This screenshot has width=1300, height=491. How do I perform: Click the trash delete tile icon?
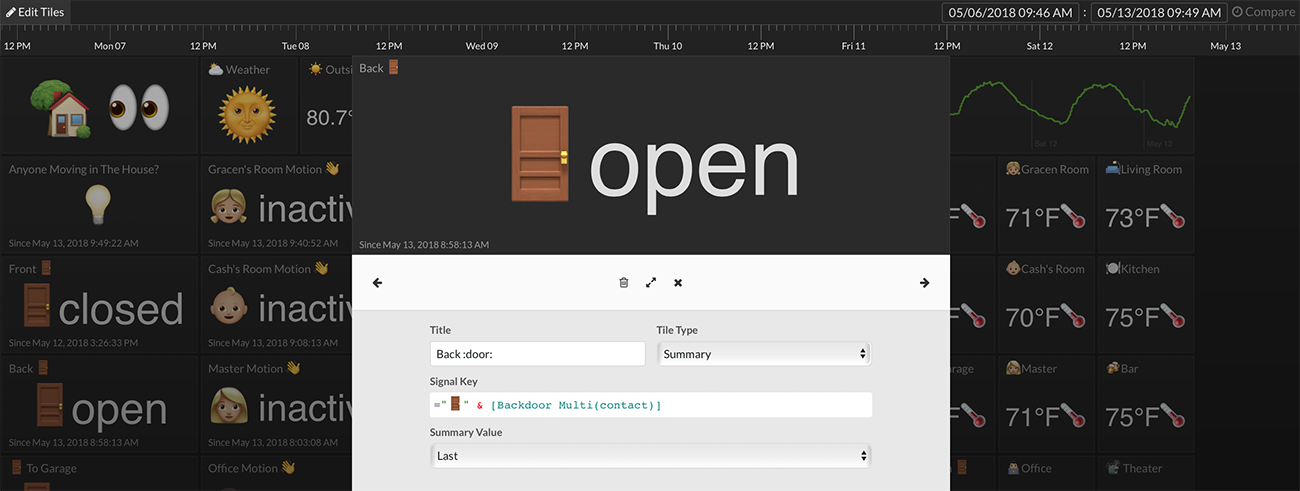(624, 283)
